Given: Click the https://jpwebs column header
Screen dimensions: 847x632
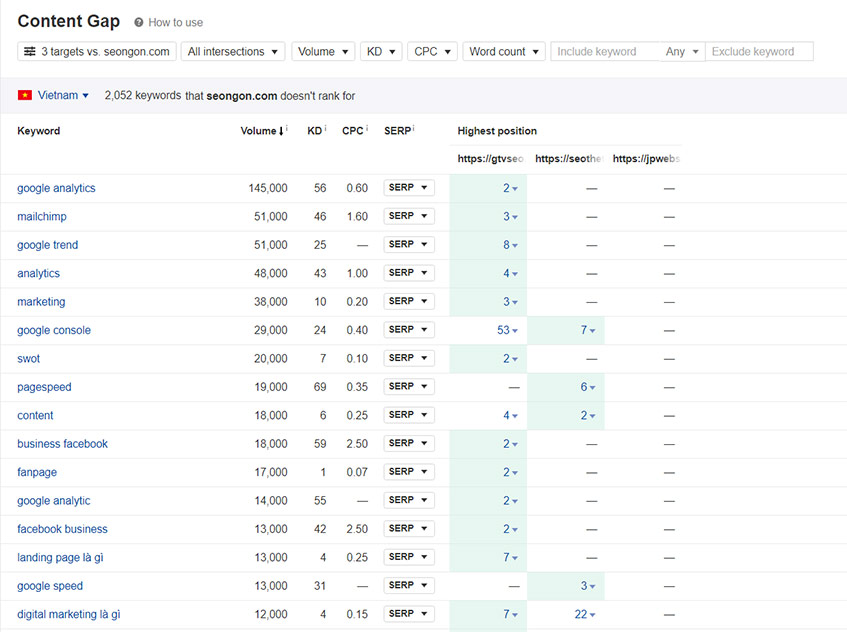Looking at the screenshot, I should tap(646, 159).
